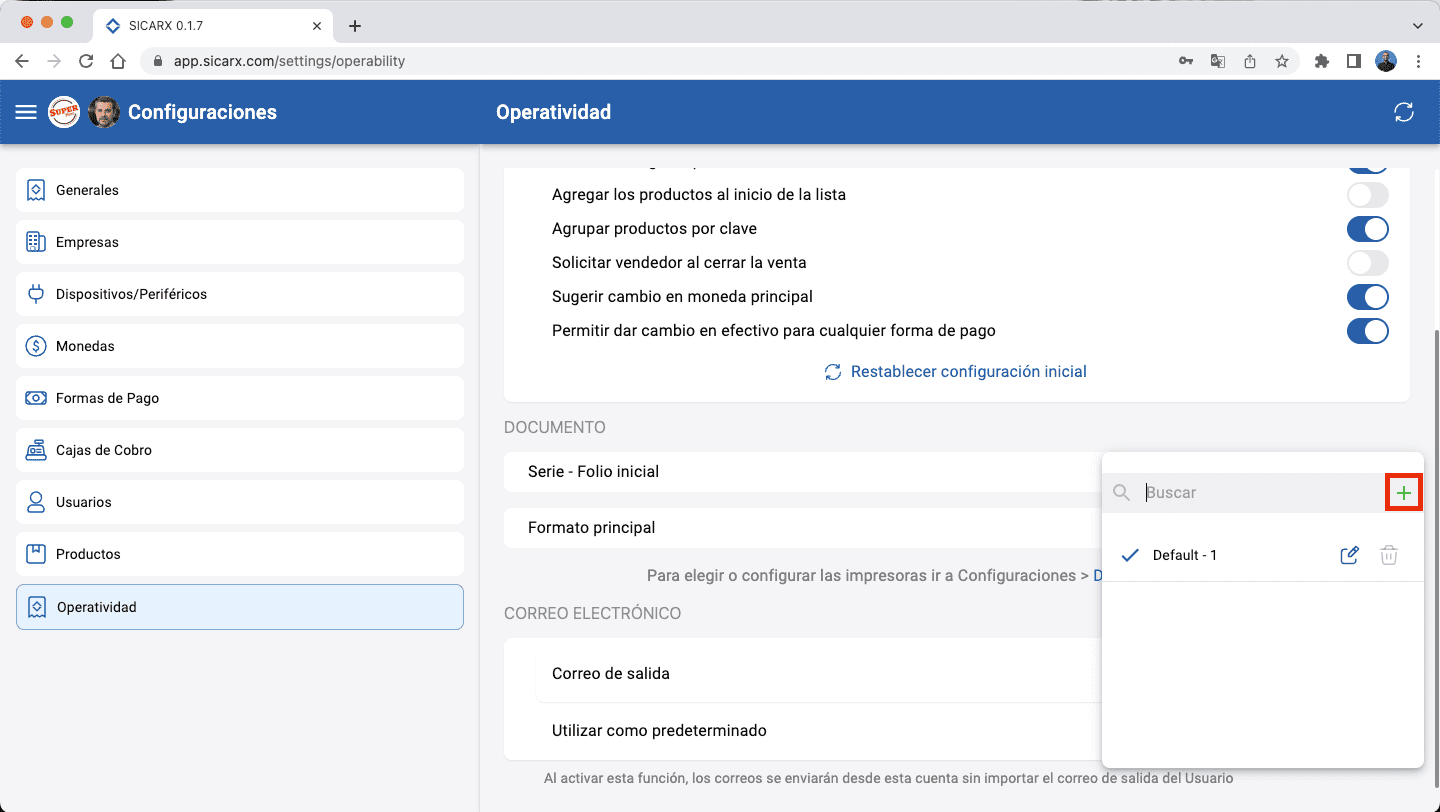Click the Super store logo icon
The height and width of the screenshot is (812, 1440).
64,112
